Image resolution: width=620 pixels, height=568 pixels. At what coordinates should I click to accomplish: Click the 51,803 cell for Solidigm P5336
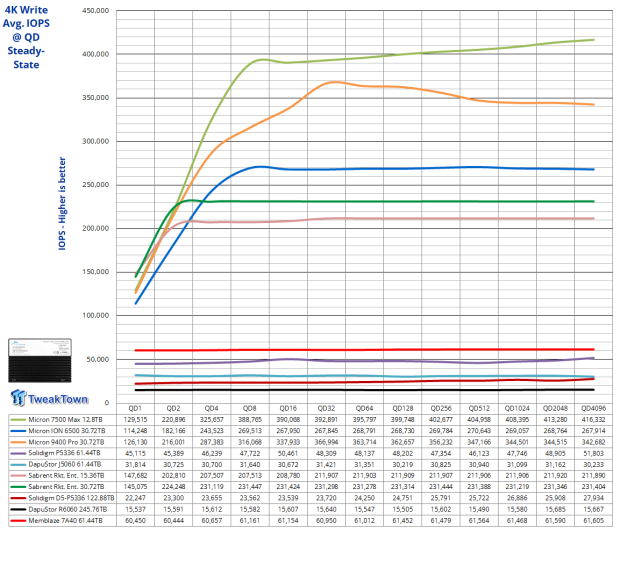pyautogui.click(x=594, y=453)
